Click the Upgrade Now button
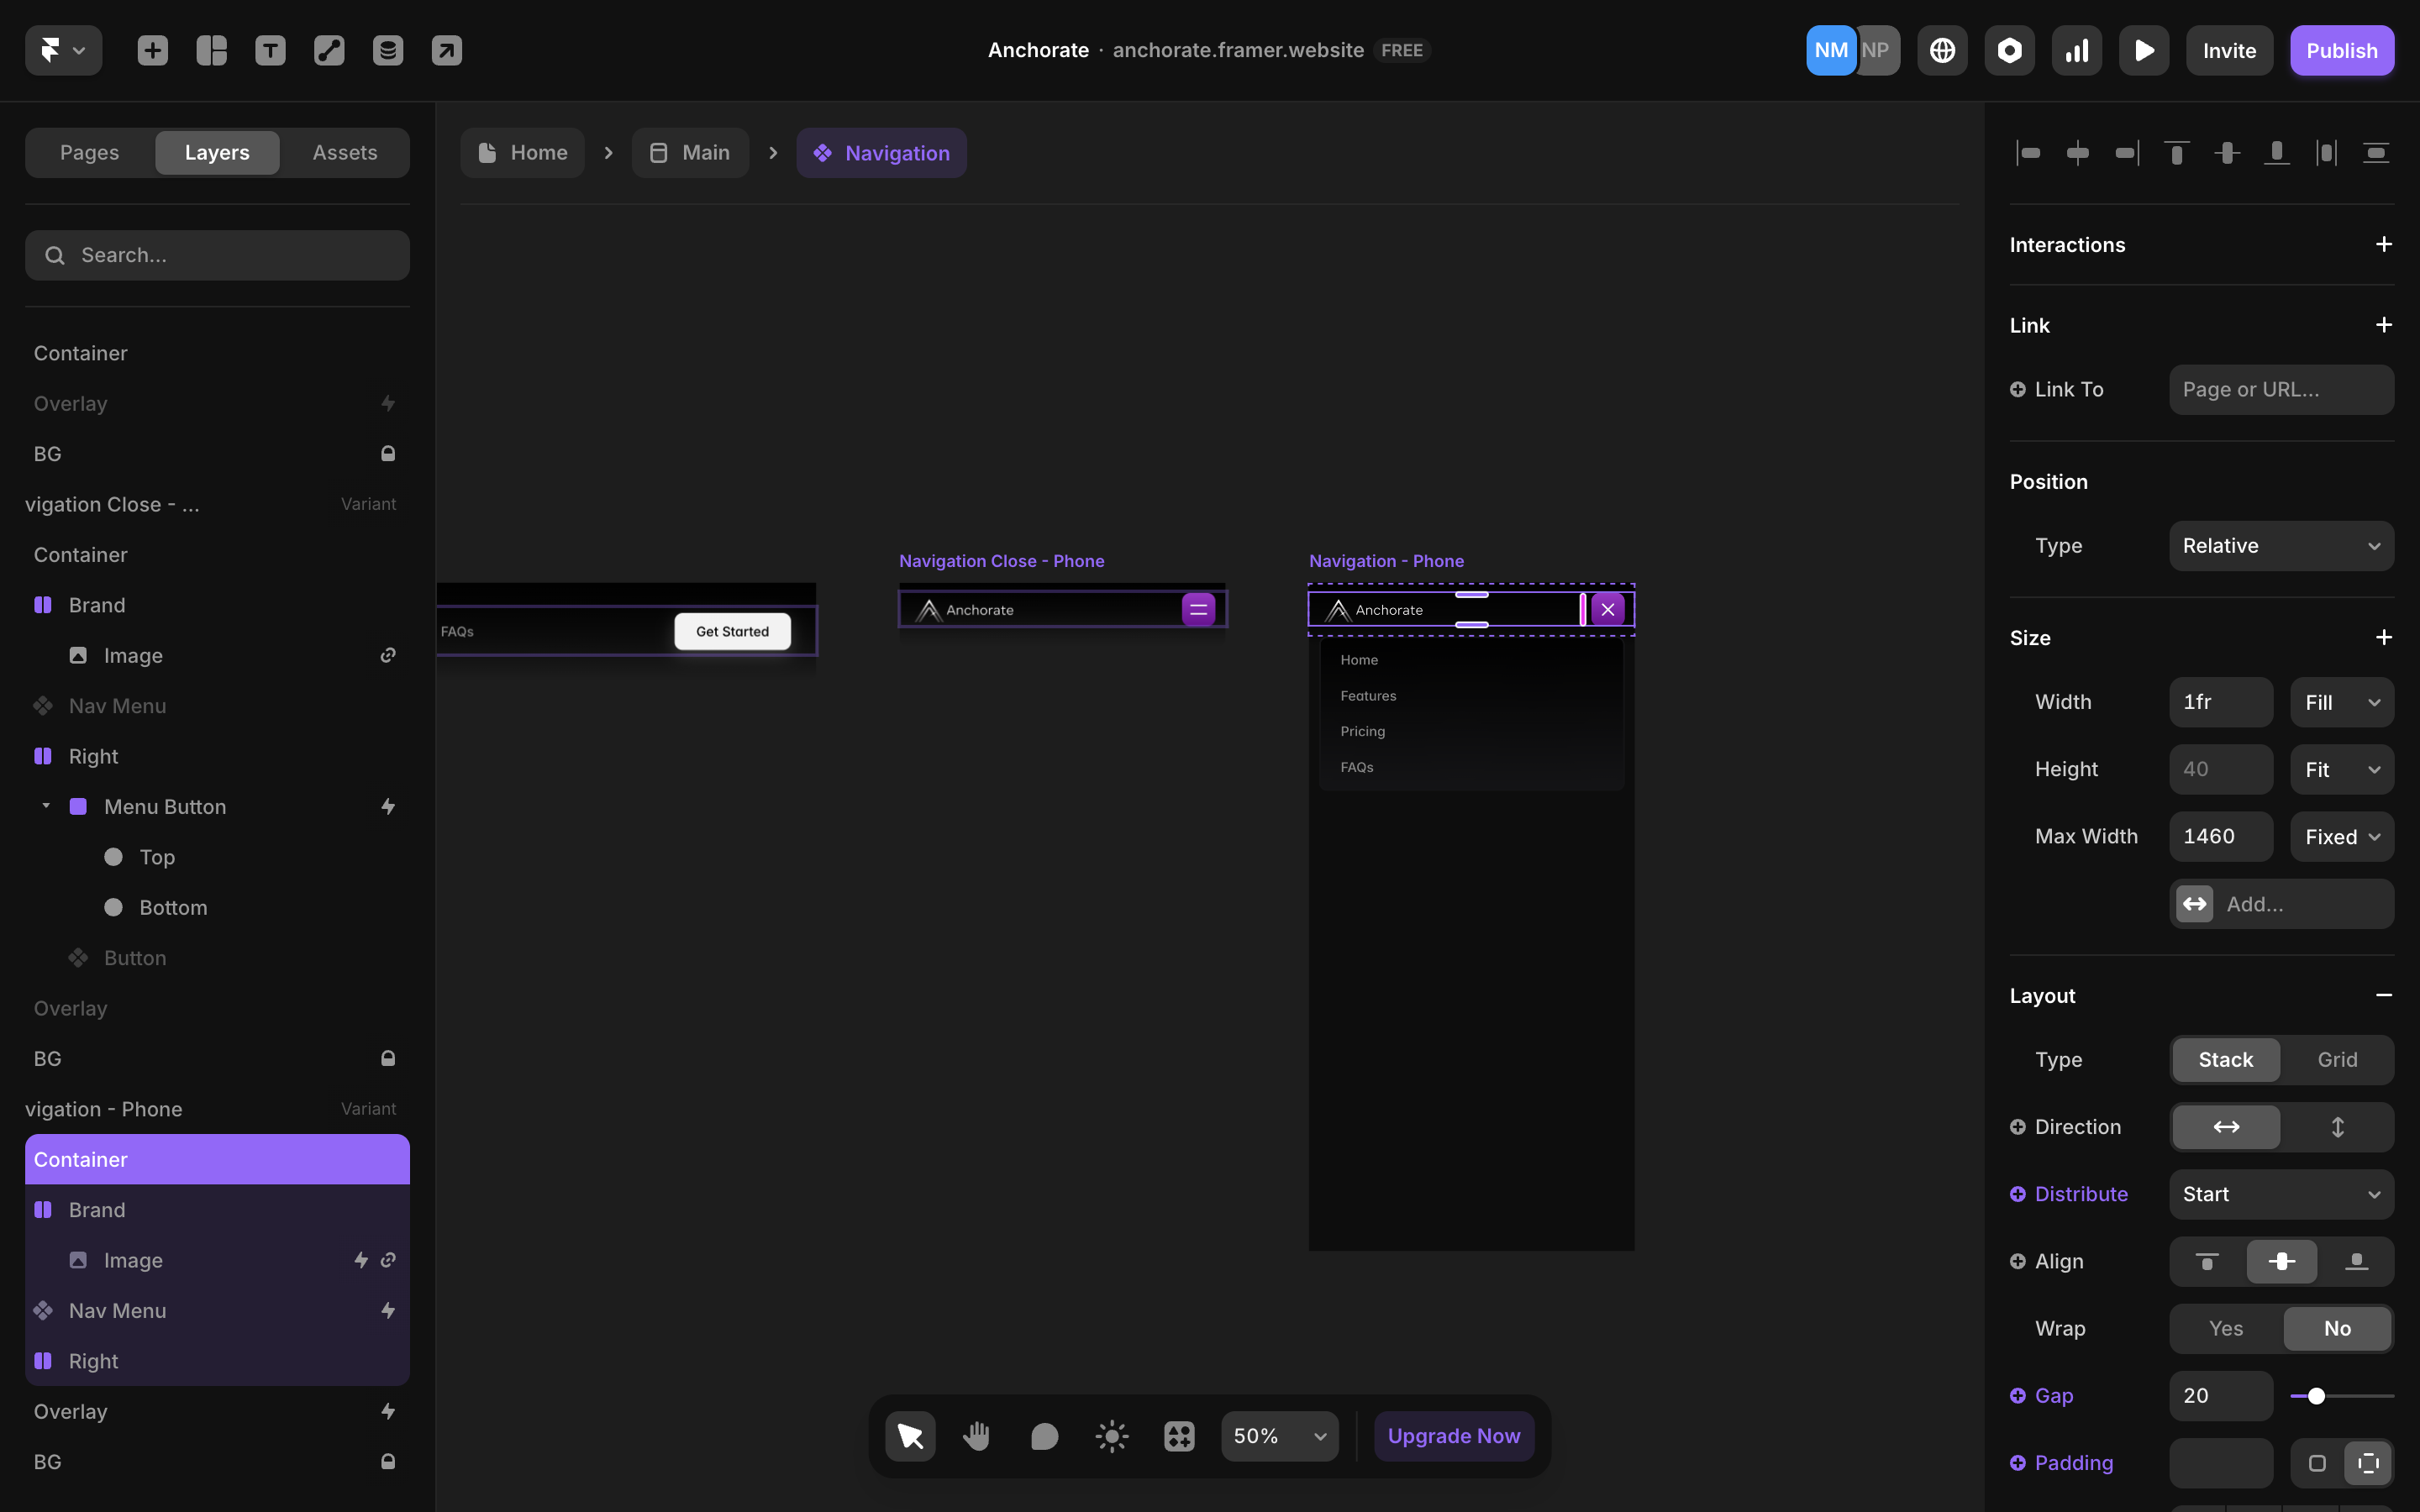 (1453, 1436)
